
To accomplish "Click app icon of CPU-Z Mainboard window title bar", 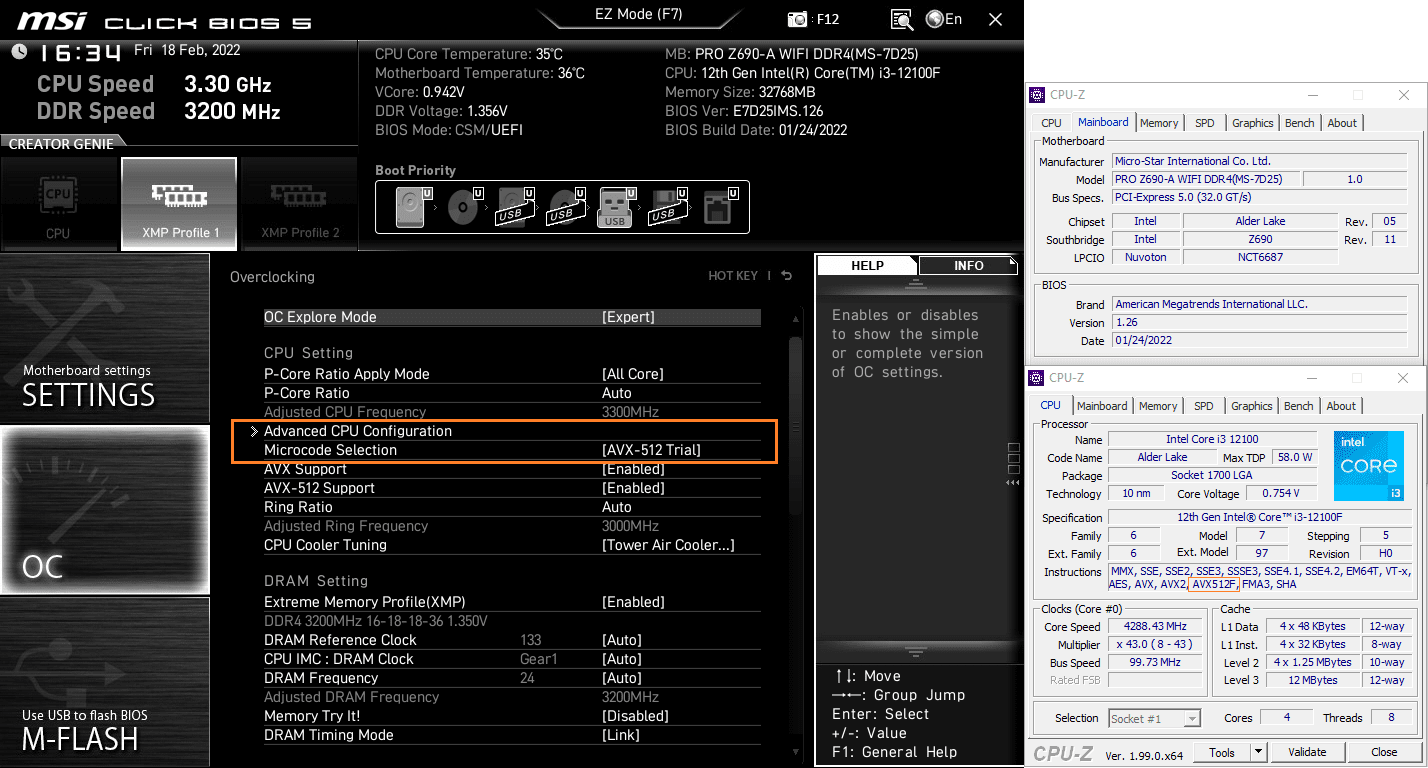I will 1039,95.
